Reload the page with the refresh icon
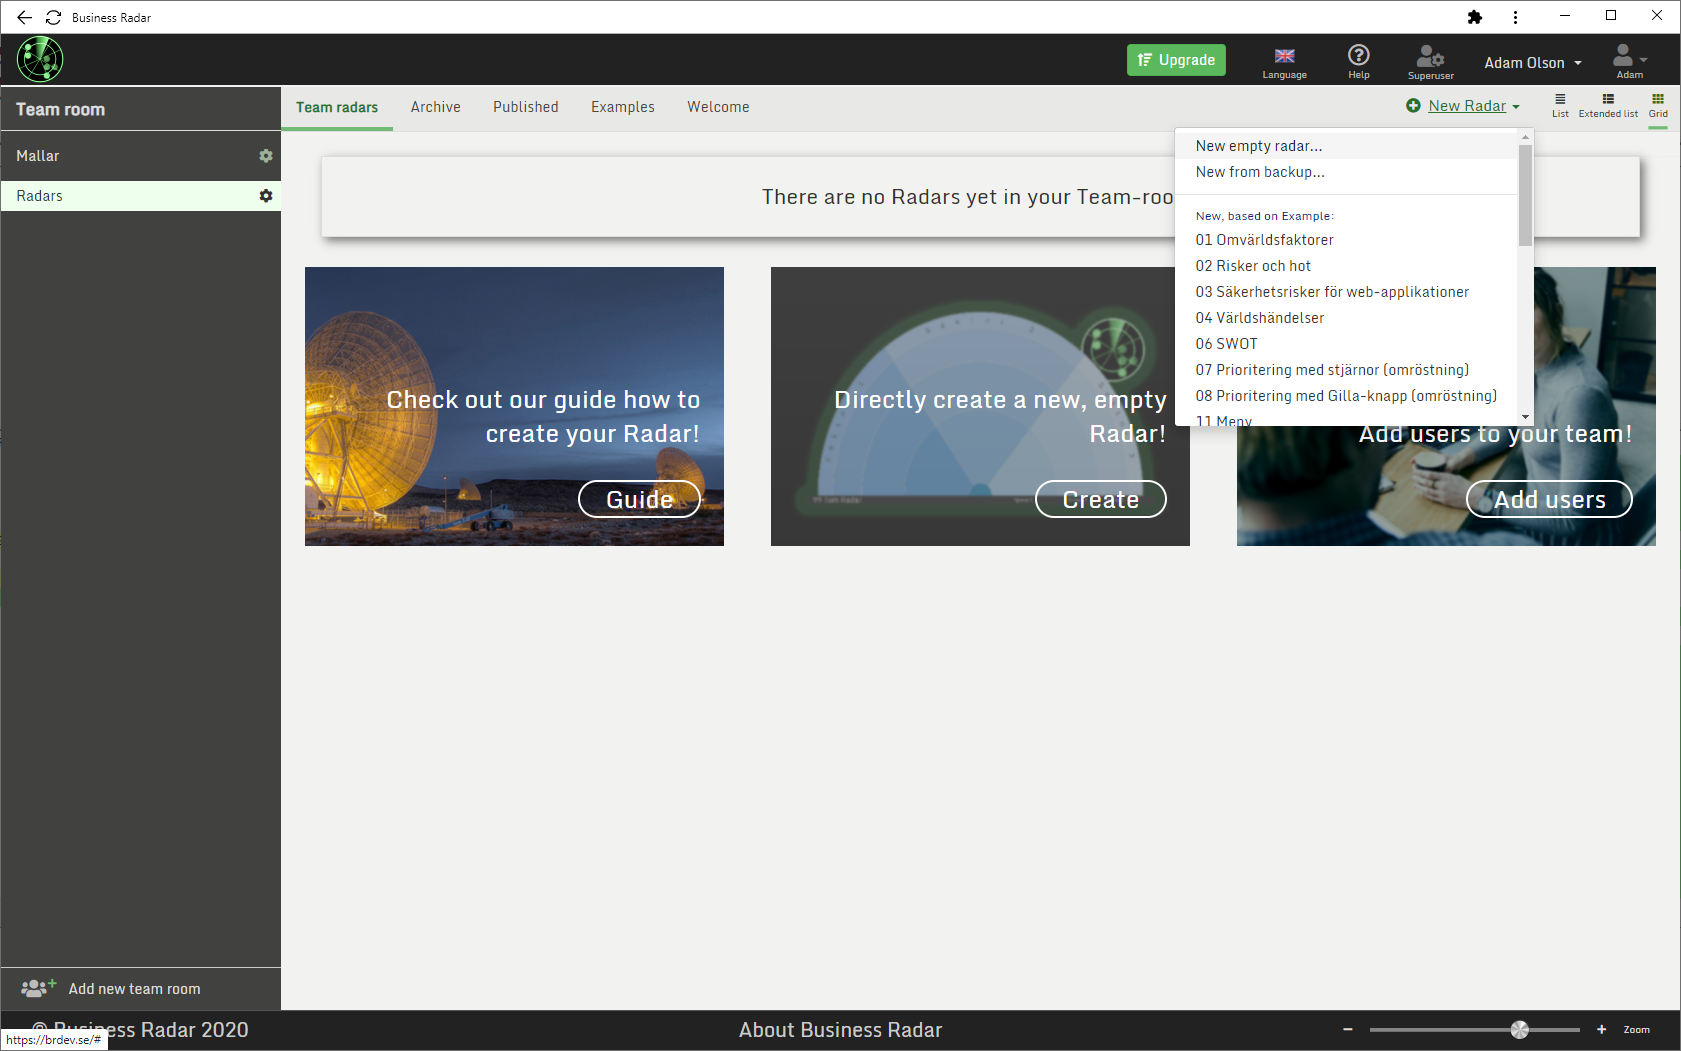Image resolution: width=1681 pixels, height=1051 pixels. [x=54, y=17]
